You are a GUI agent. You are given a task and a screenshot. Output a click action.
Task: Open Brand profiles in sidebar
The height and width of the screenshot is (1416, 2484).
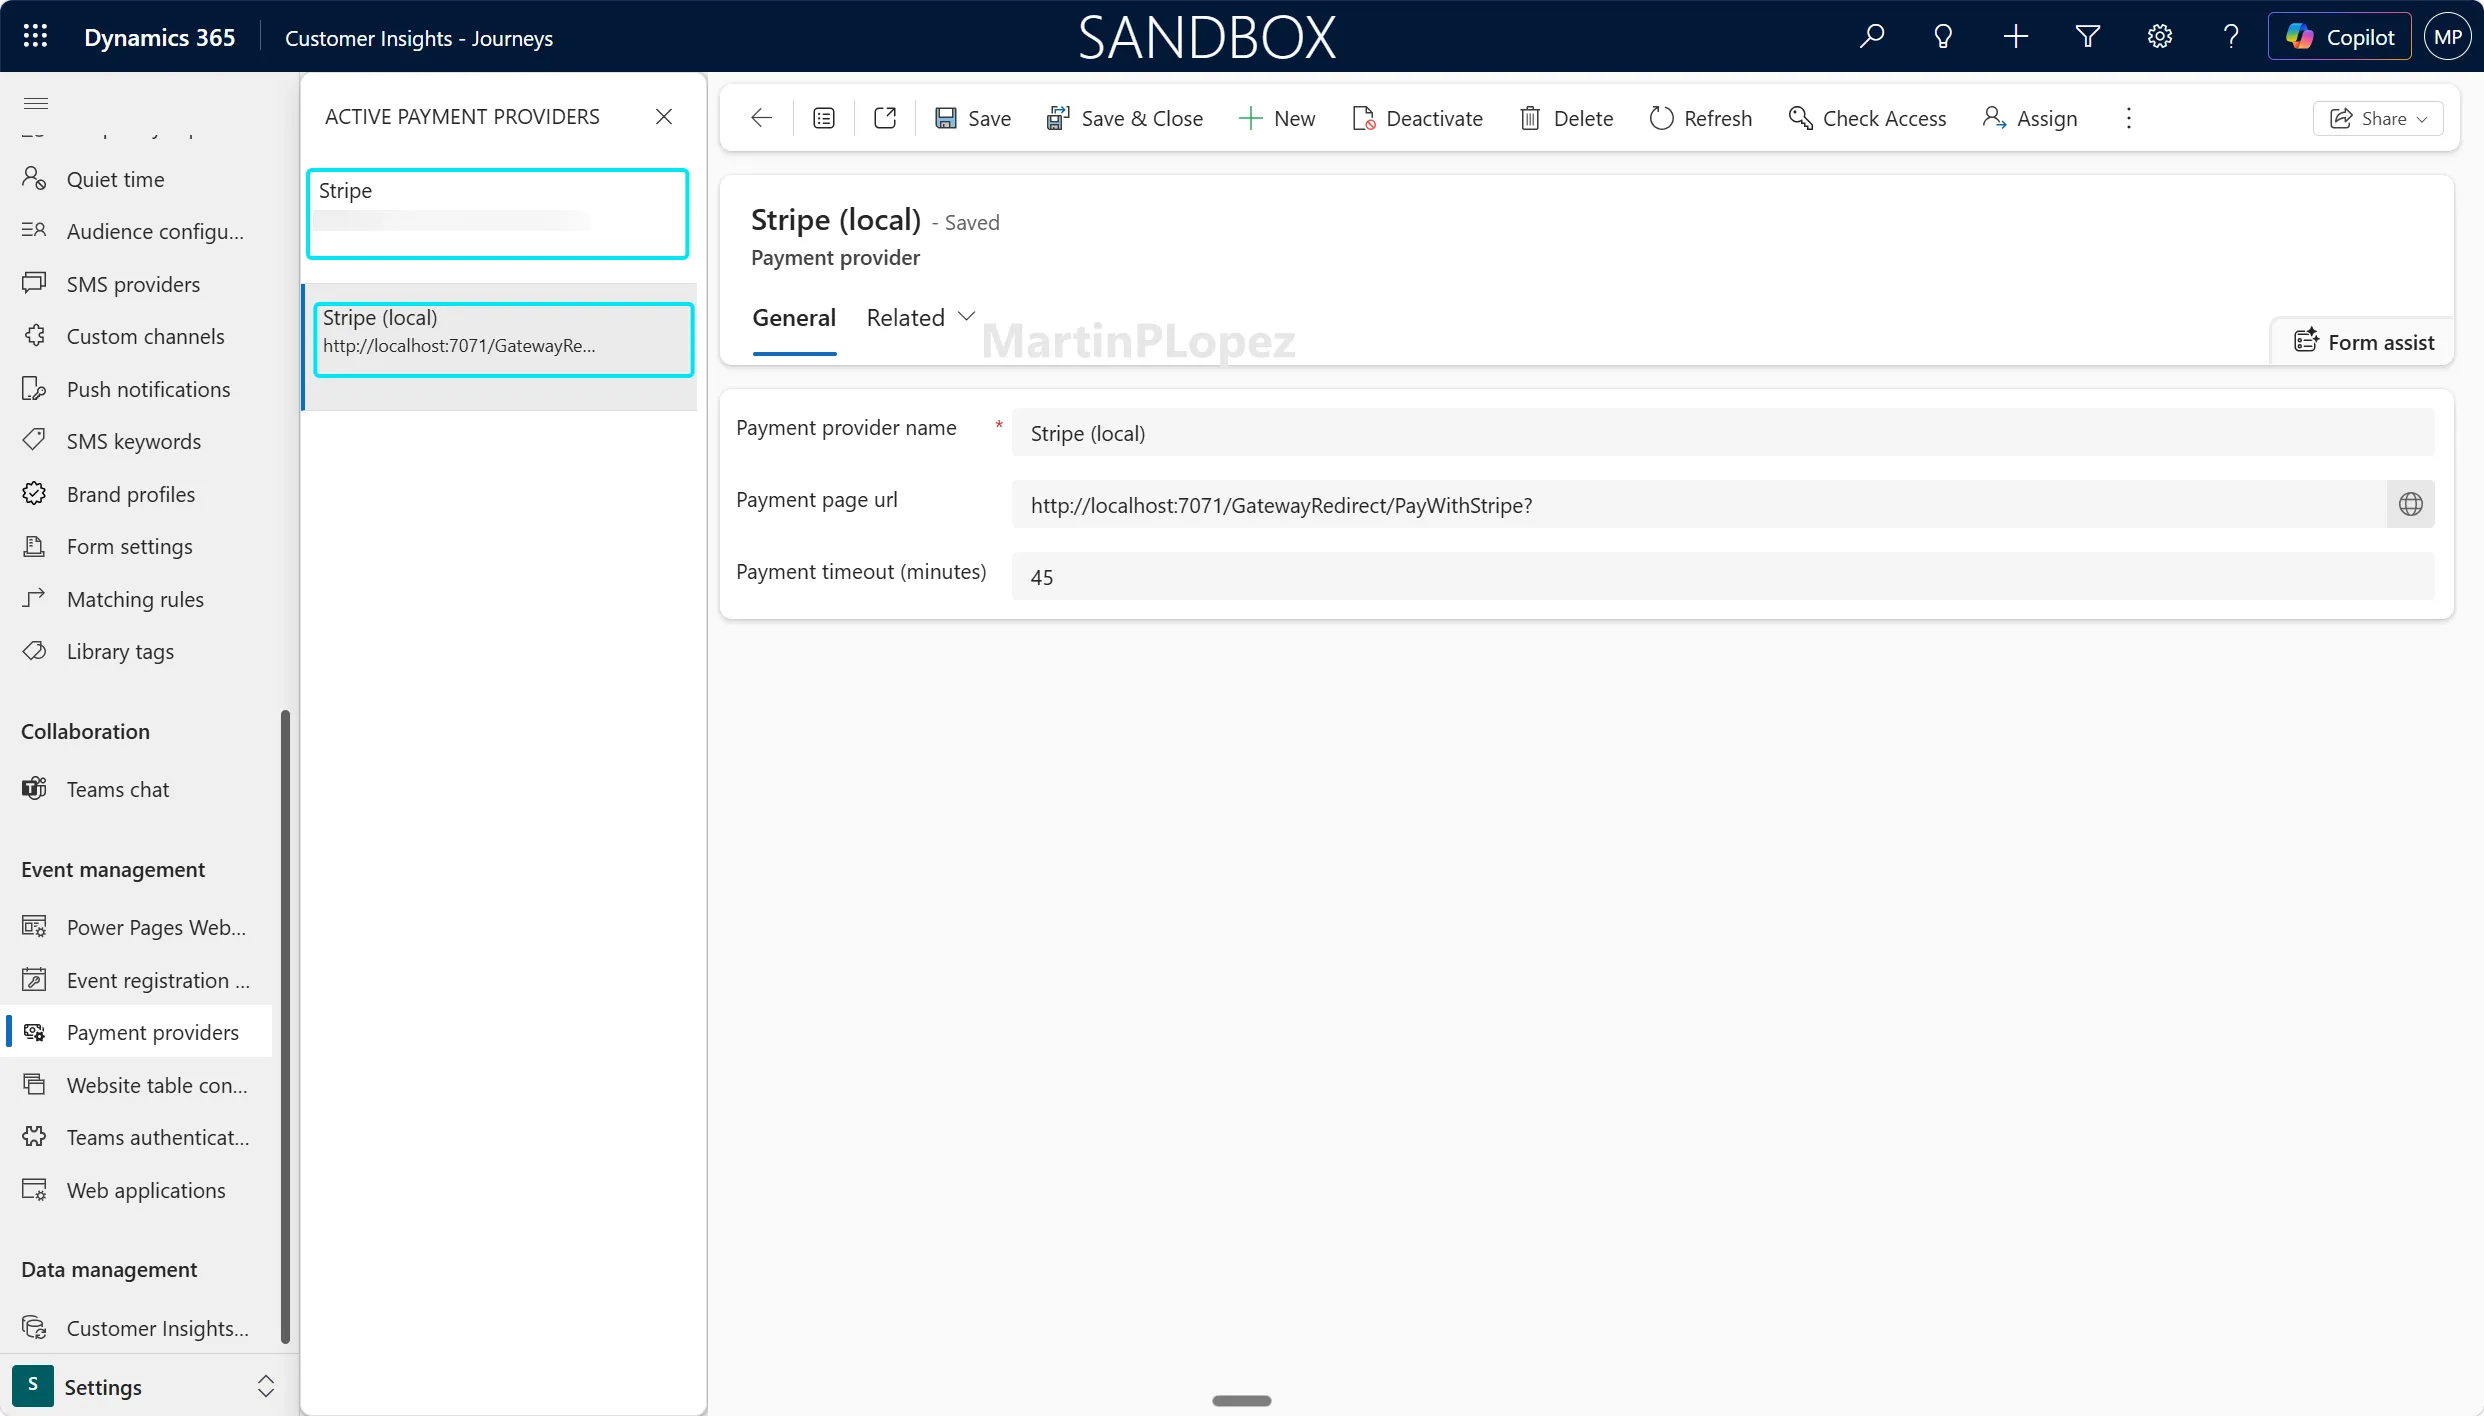click(136, 494)
